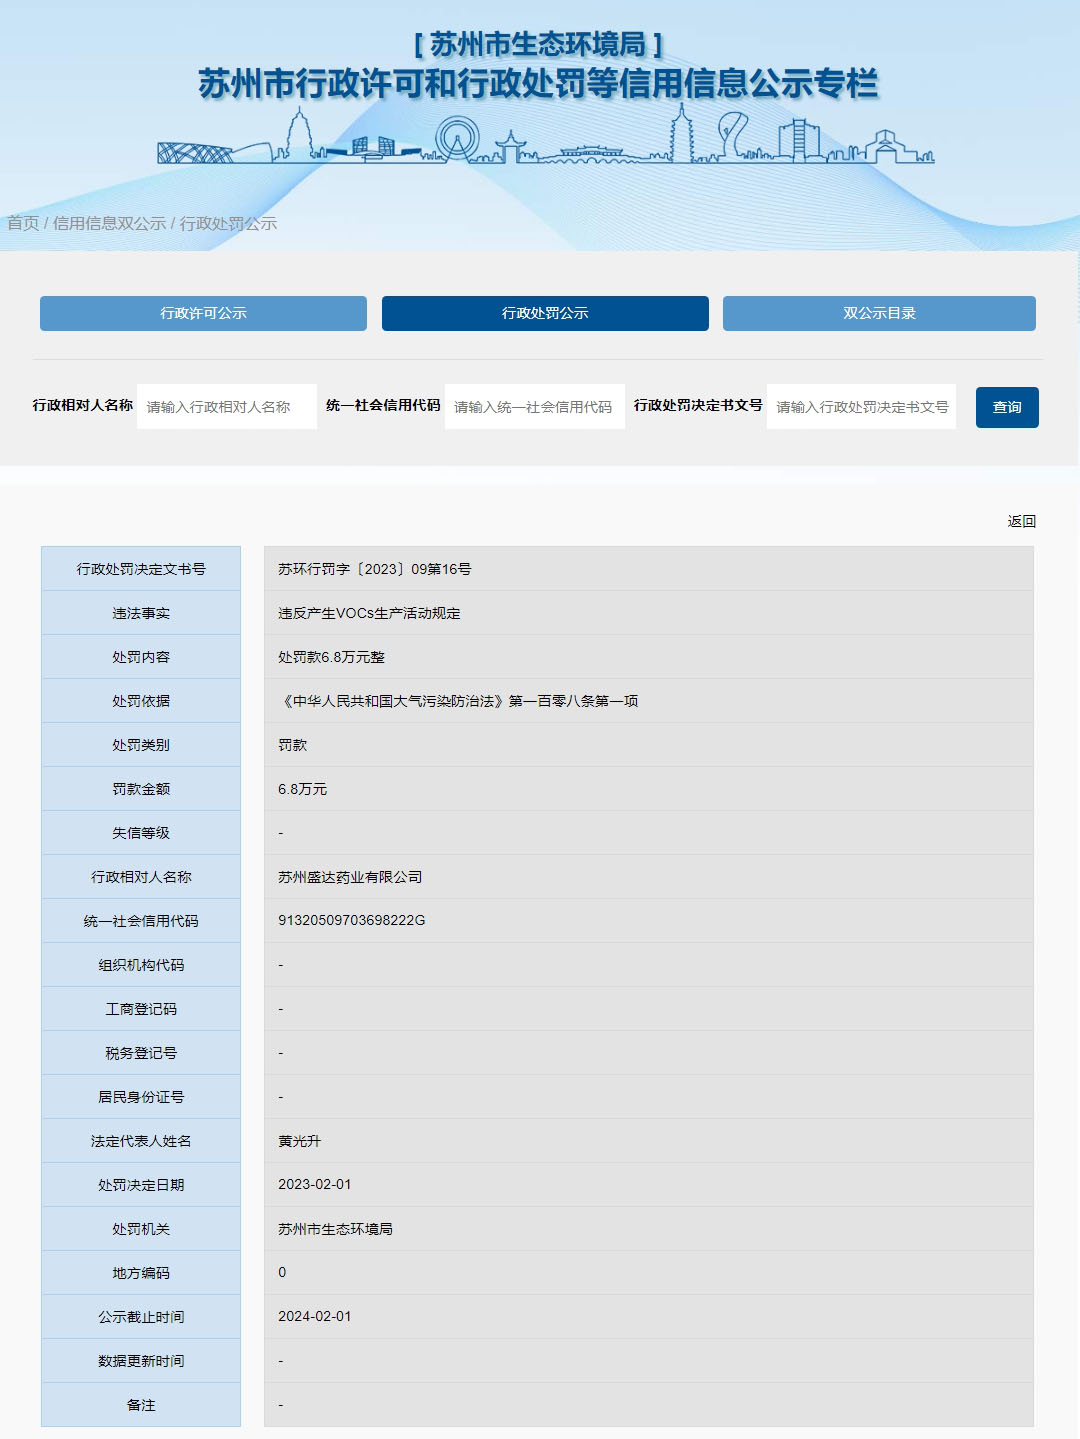Select the 6.8万元 fine amount value
Viewport: 1080px width, 1439px height.
click(302, 789)
